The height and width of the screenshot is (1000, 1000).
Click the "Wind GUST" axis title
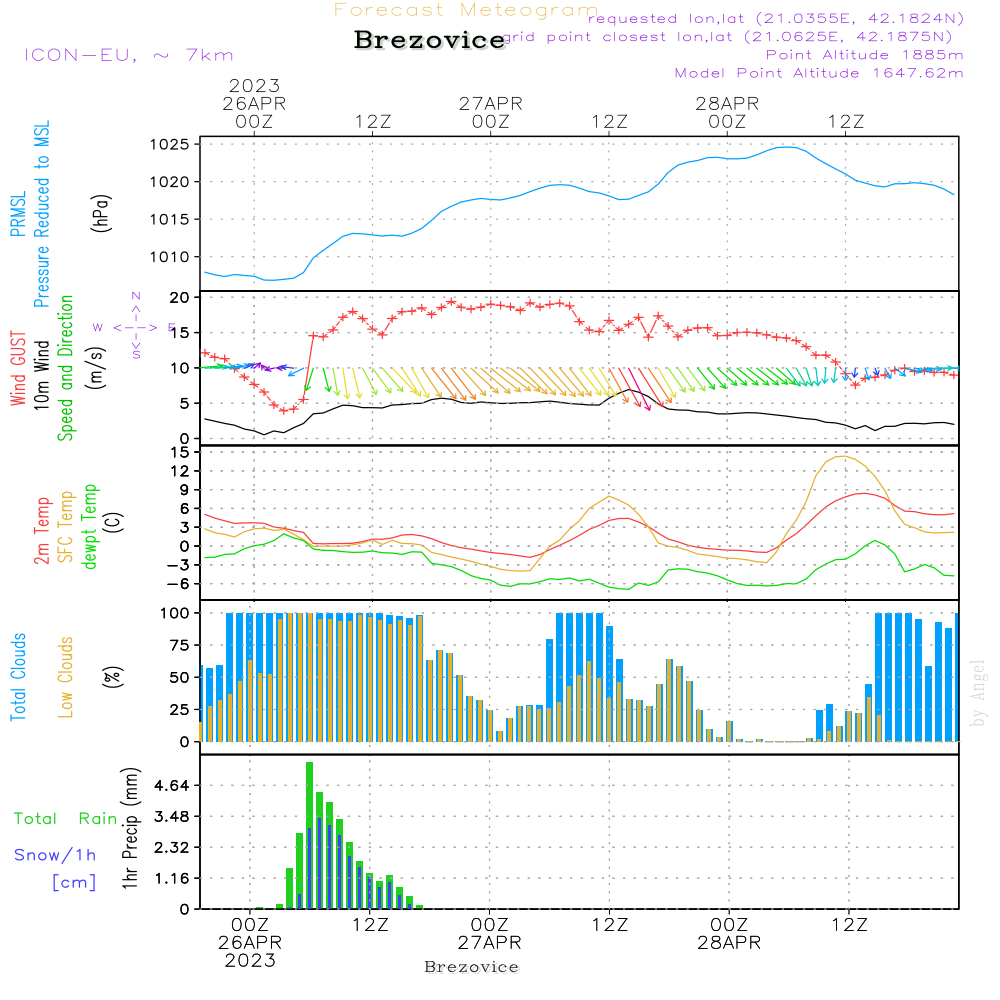tap(18, 368)
